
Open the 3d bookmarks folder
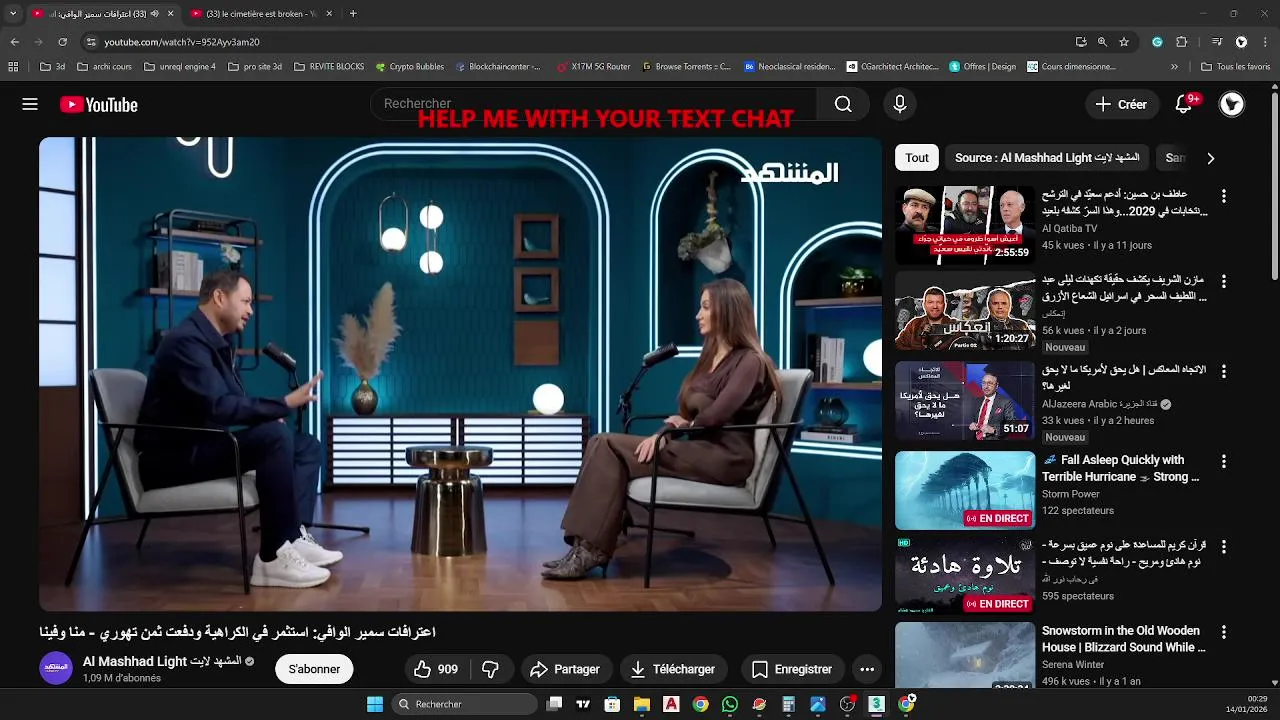click(x=53, y=67)
